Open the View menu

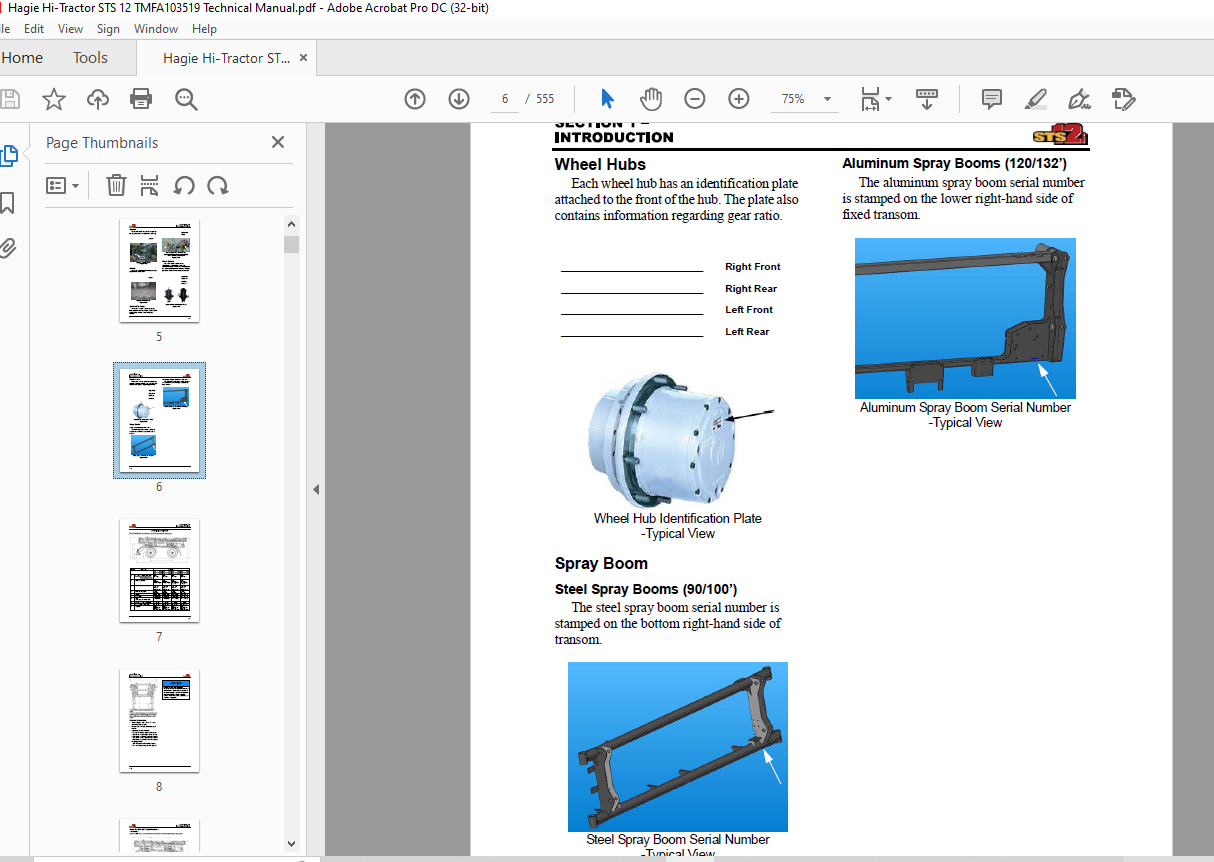[x=71, y=29]
